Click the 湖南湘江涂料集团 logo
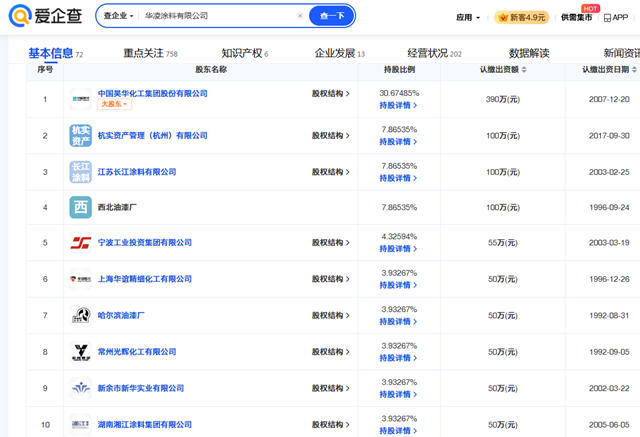Screen dimensions: 640x437 tap(80, 424)
